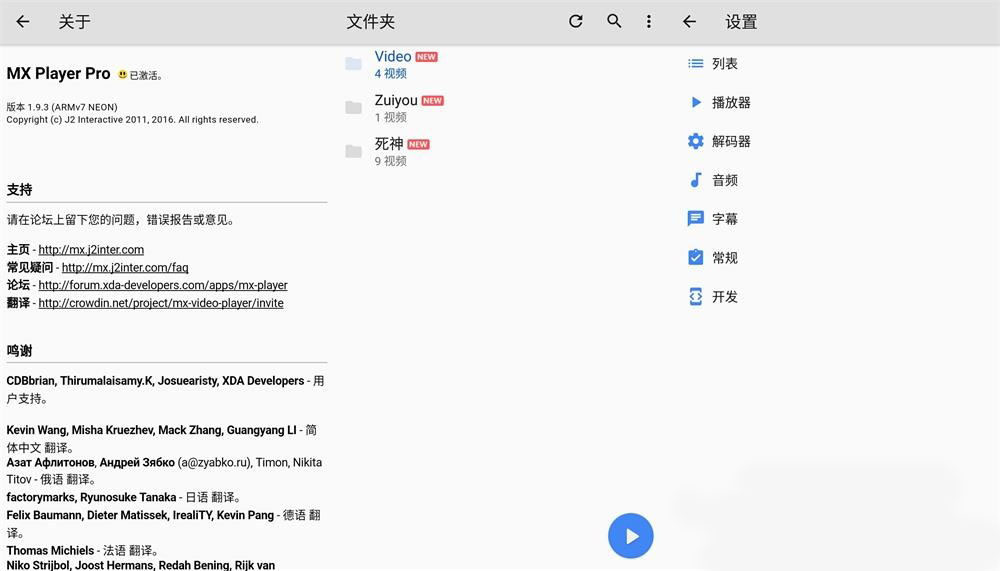Open search in 文件夹 toolbar

tap(614, 22)
